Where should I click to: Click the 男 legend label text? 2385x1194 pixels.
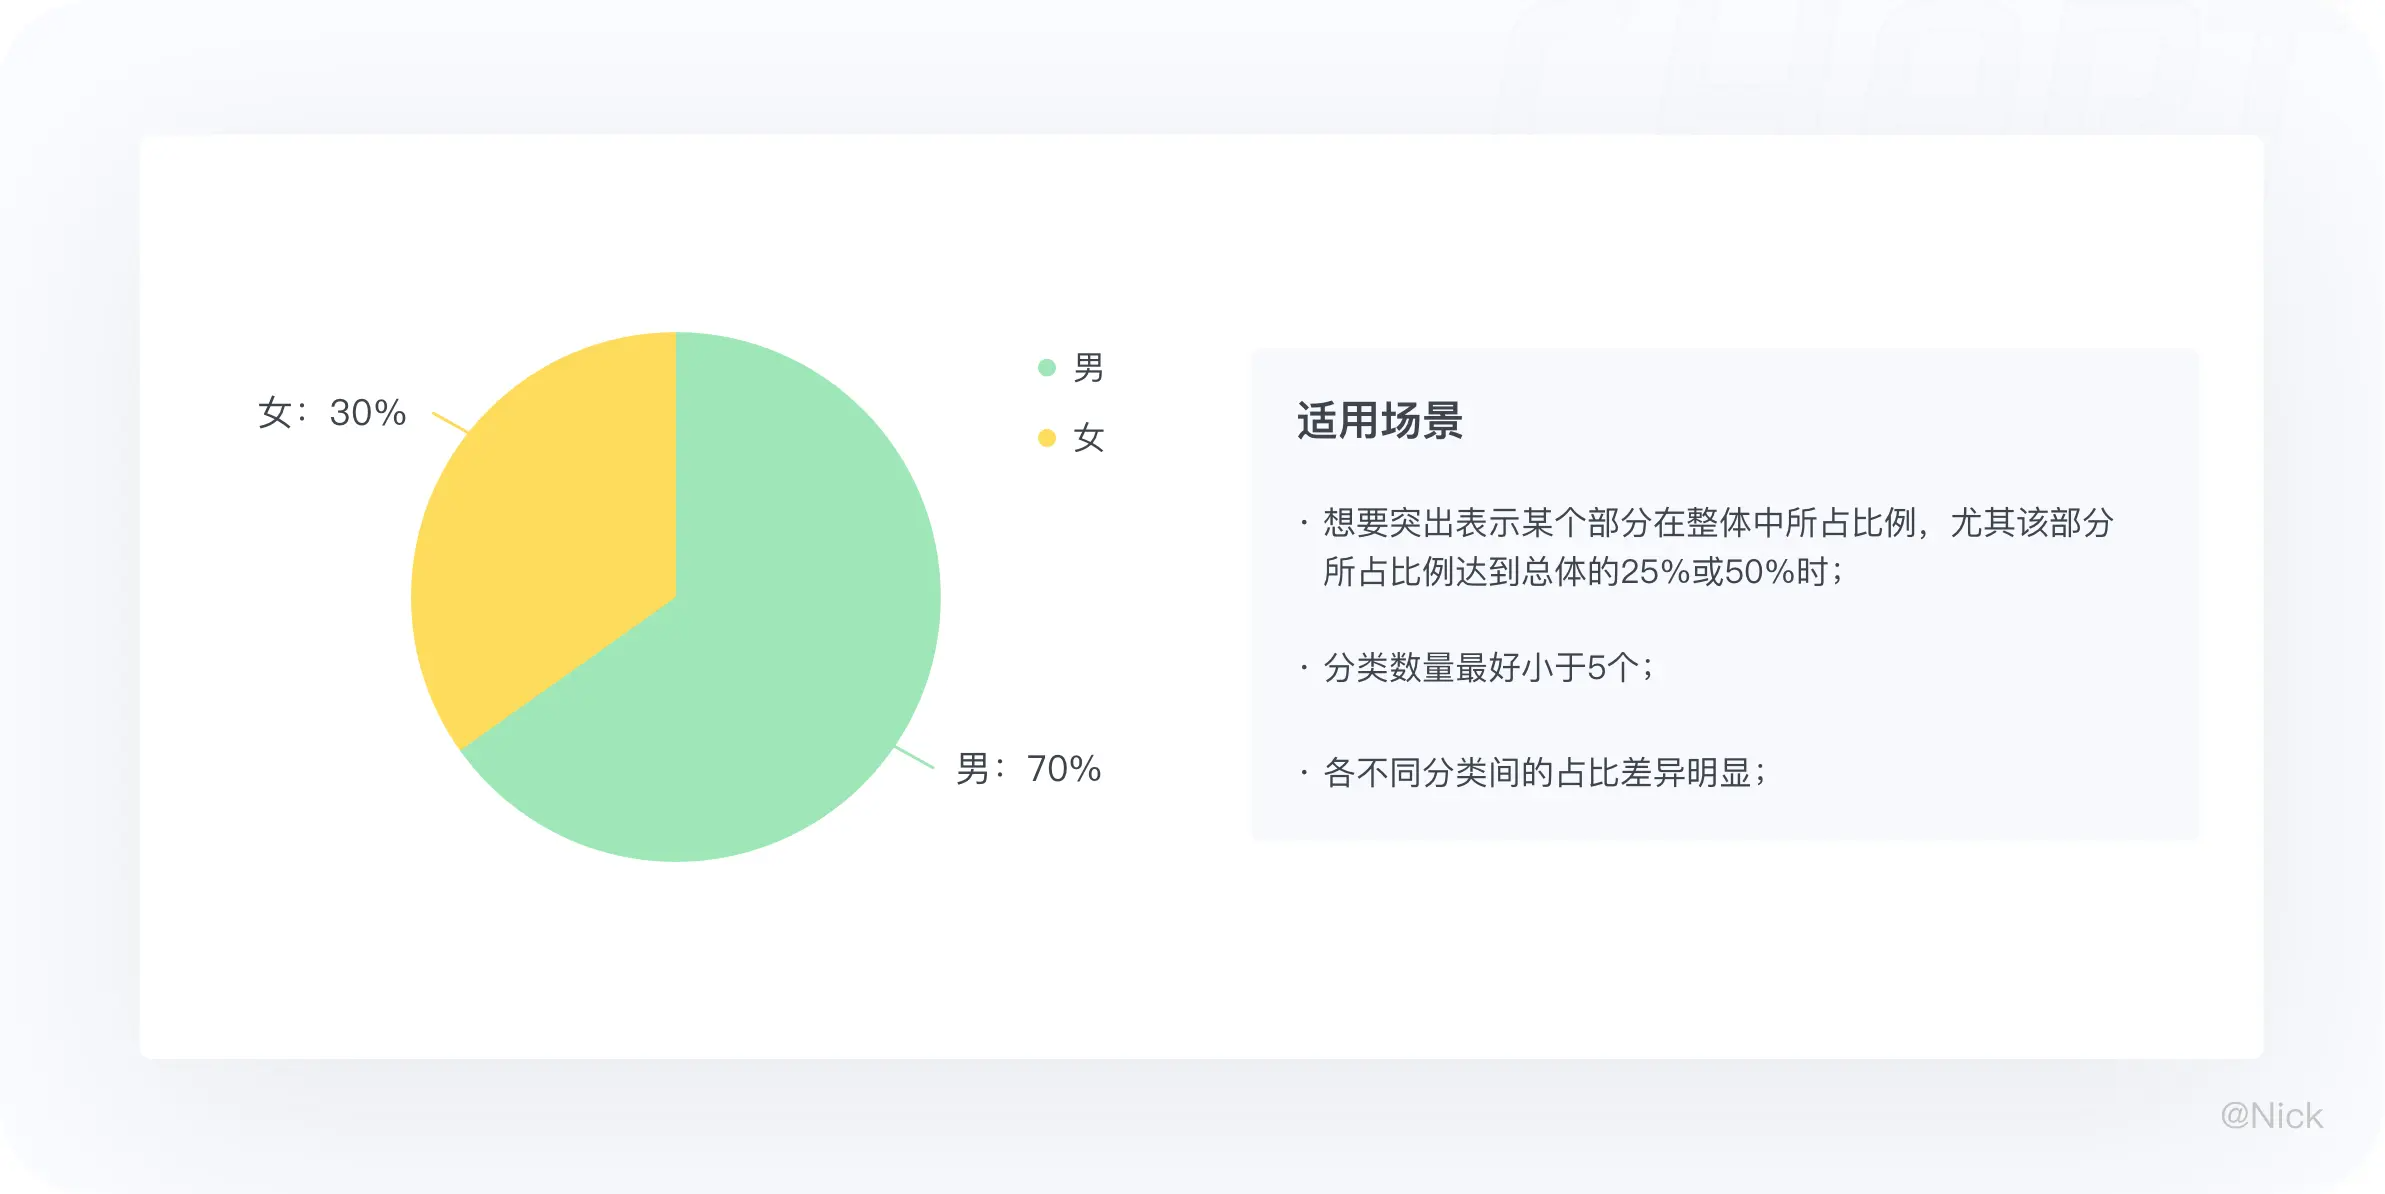tap(1088, 368)
